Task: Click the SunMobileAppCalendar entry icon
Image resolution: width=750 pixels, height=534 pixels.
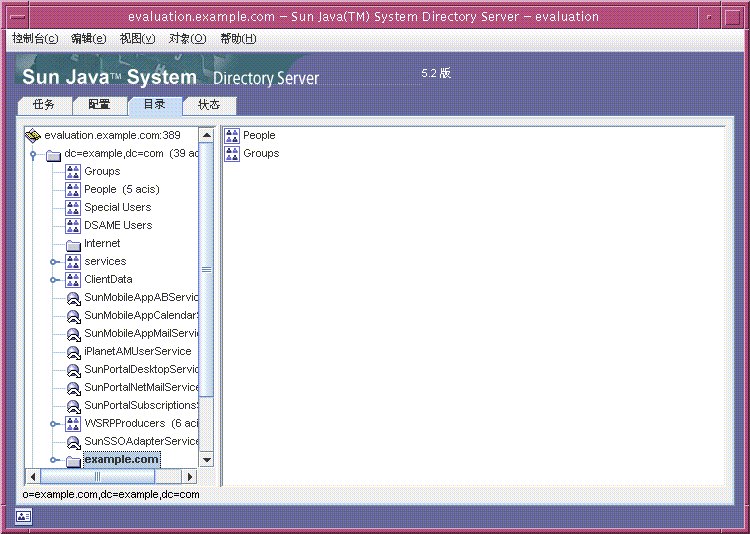Action: pos(73,316)
